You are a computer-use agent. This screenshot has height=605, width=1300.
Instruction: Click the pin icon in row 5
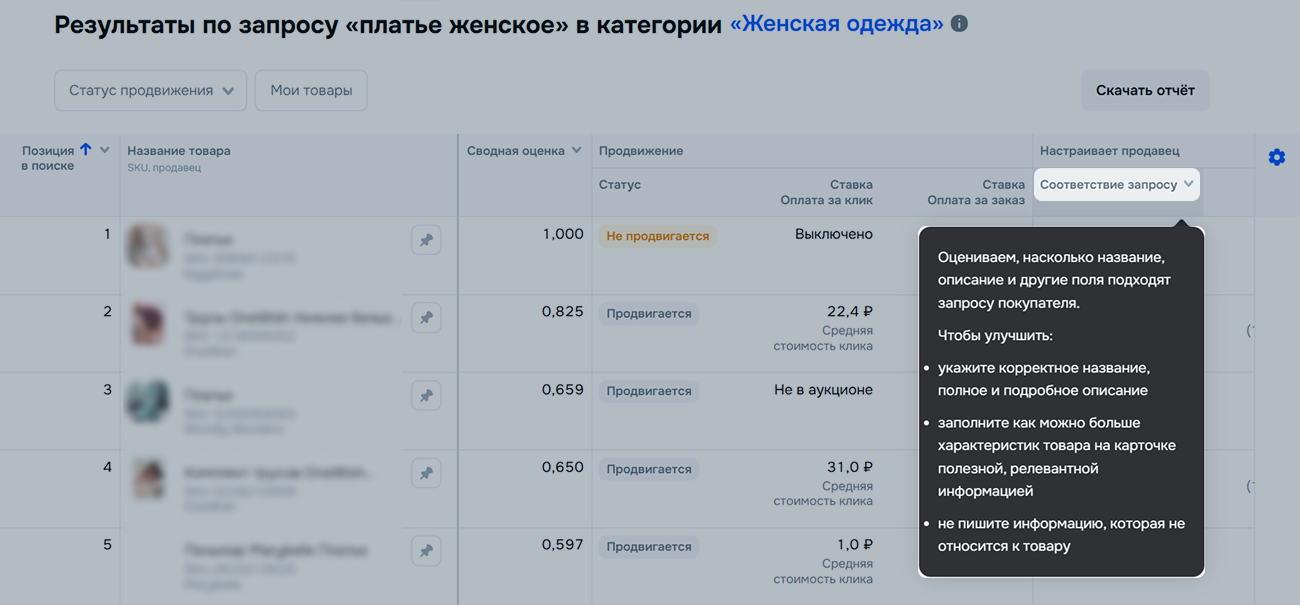click(426, 551)
